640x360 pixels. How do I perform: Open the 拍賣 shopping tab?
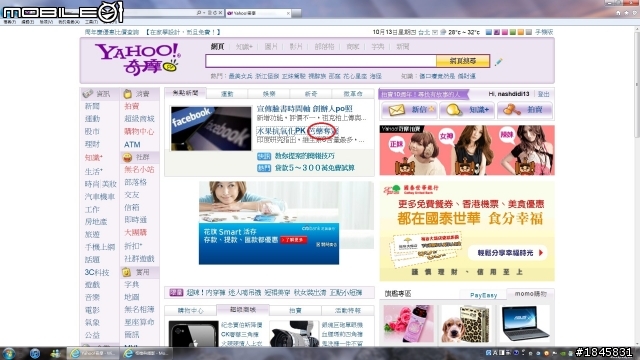tap(295, 311)
